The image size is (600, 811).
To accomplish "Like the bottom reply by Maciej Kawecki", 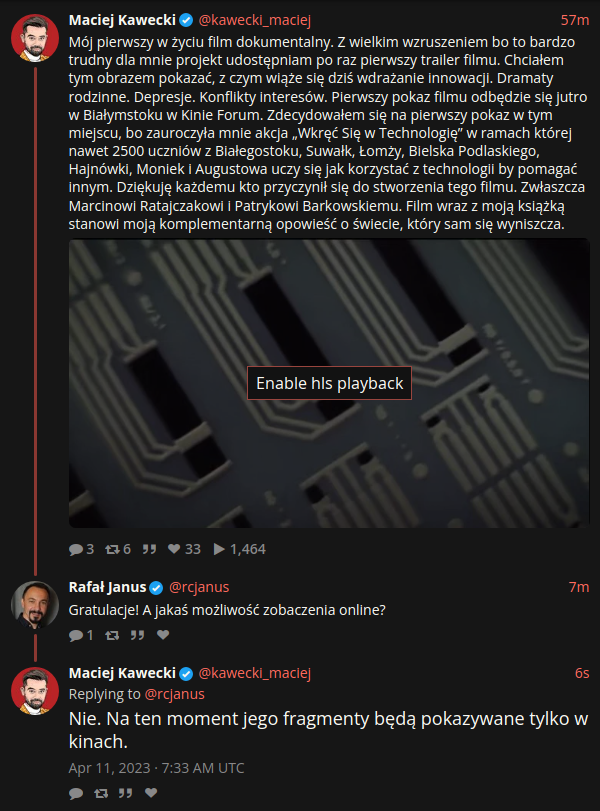I will 151,792.
